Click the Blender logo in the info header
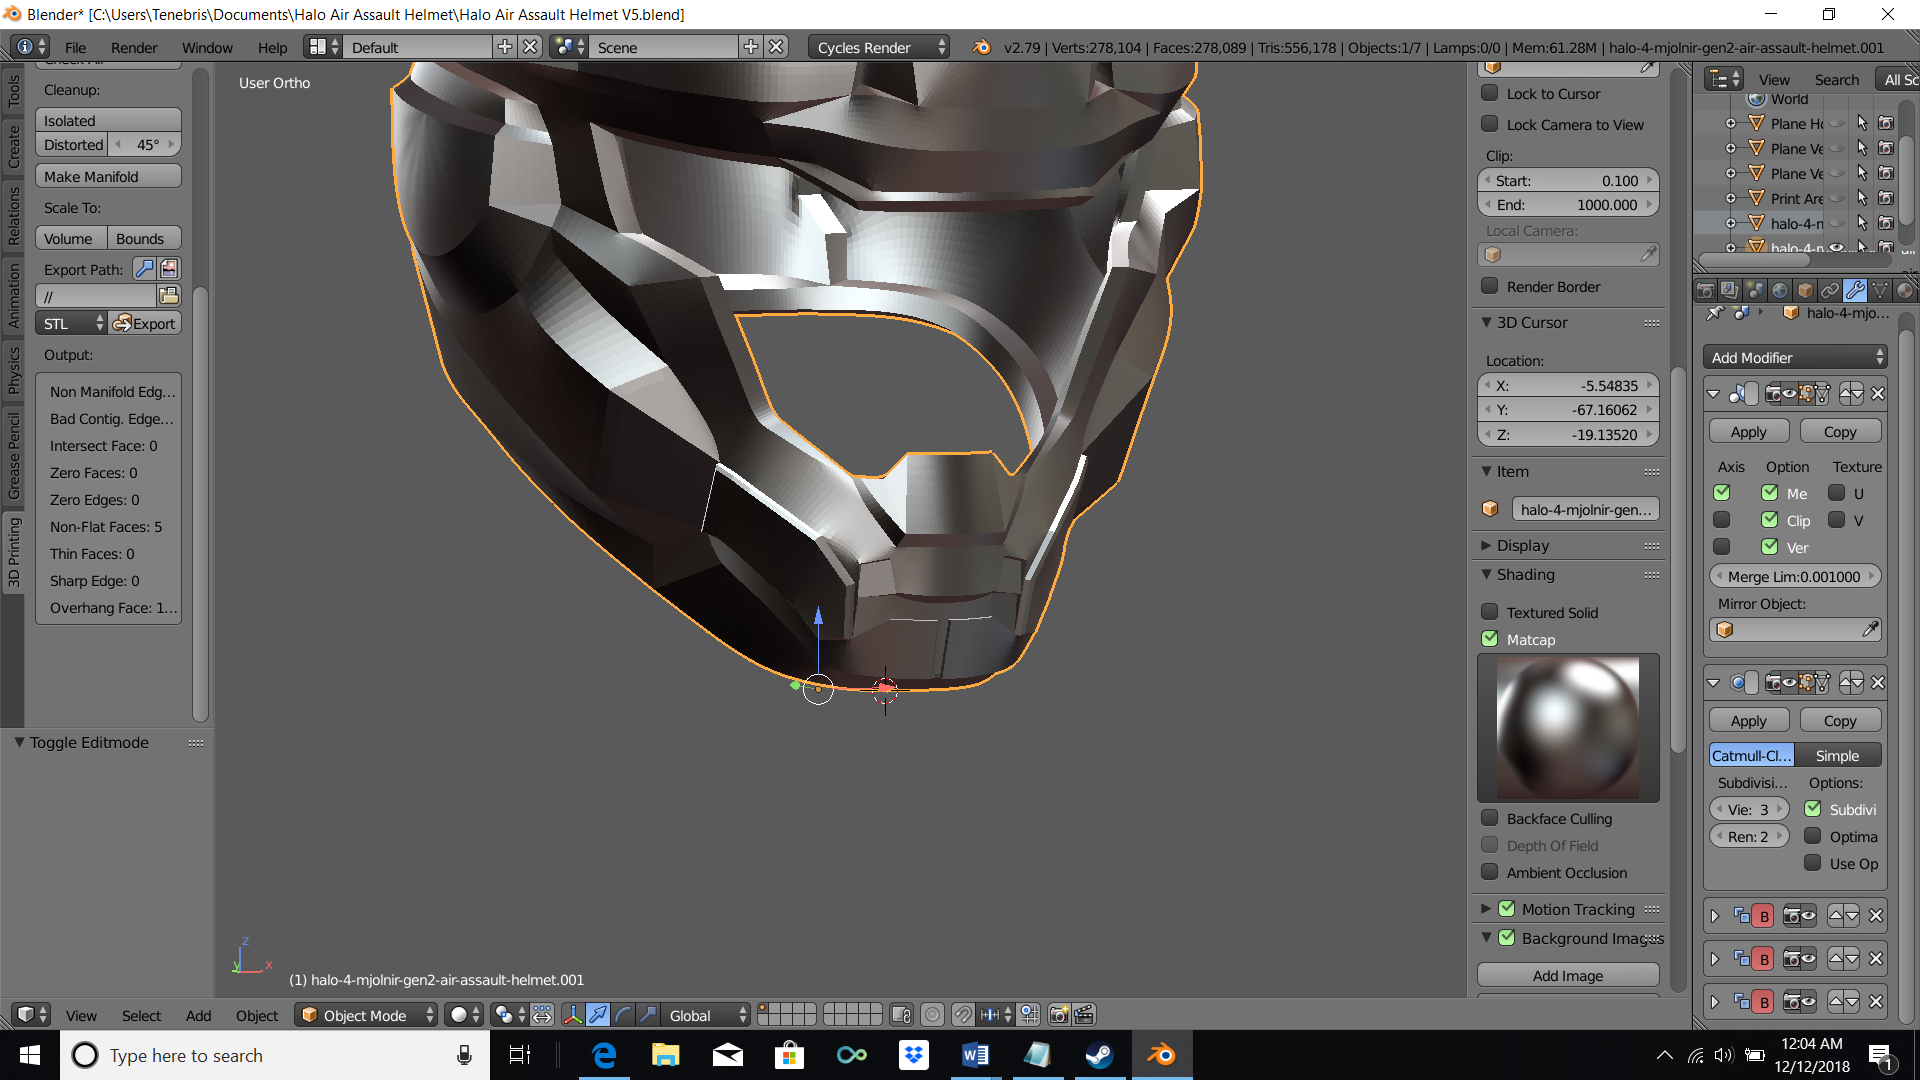This screenshot has width=1920, height=1080. (x=982, y=47)
